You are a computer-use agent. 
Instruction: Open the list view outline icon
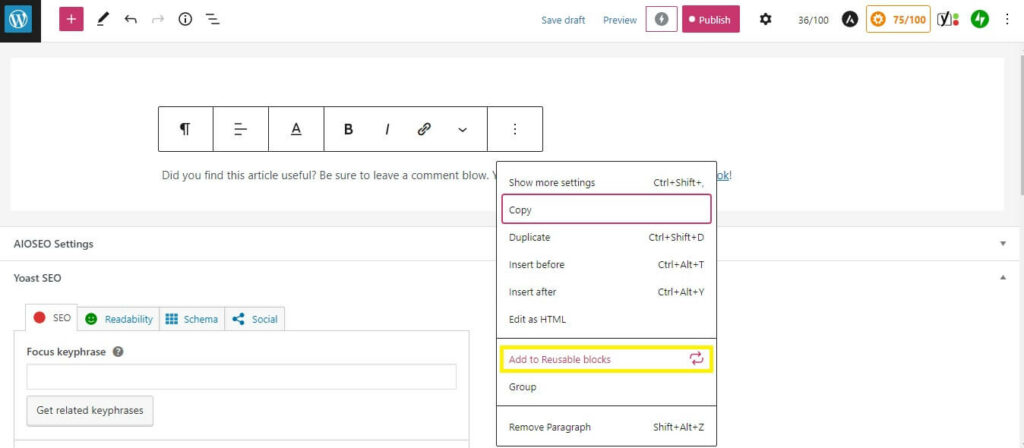213,19
